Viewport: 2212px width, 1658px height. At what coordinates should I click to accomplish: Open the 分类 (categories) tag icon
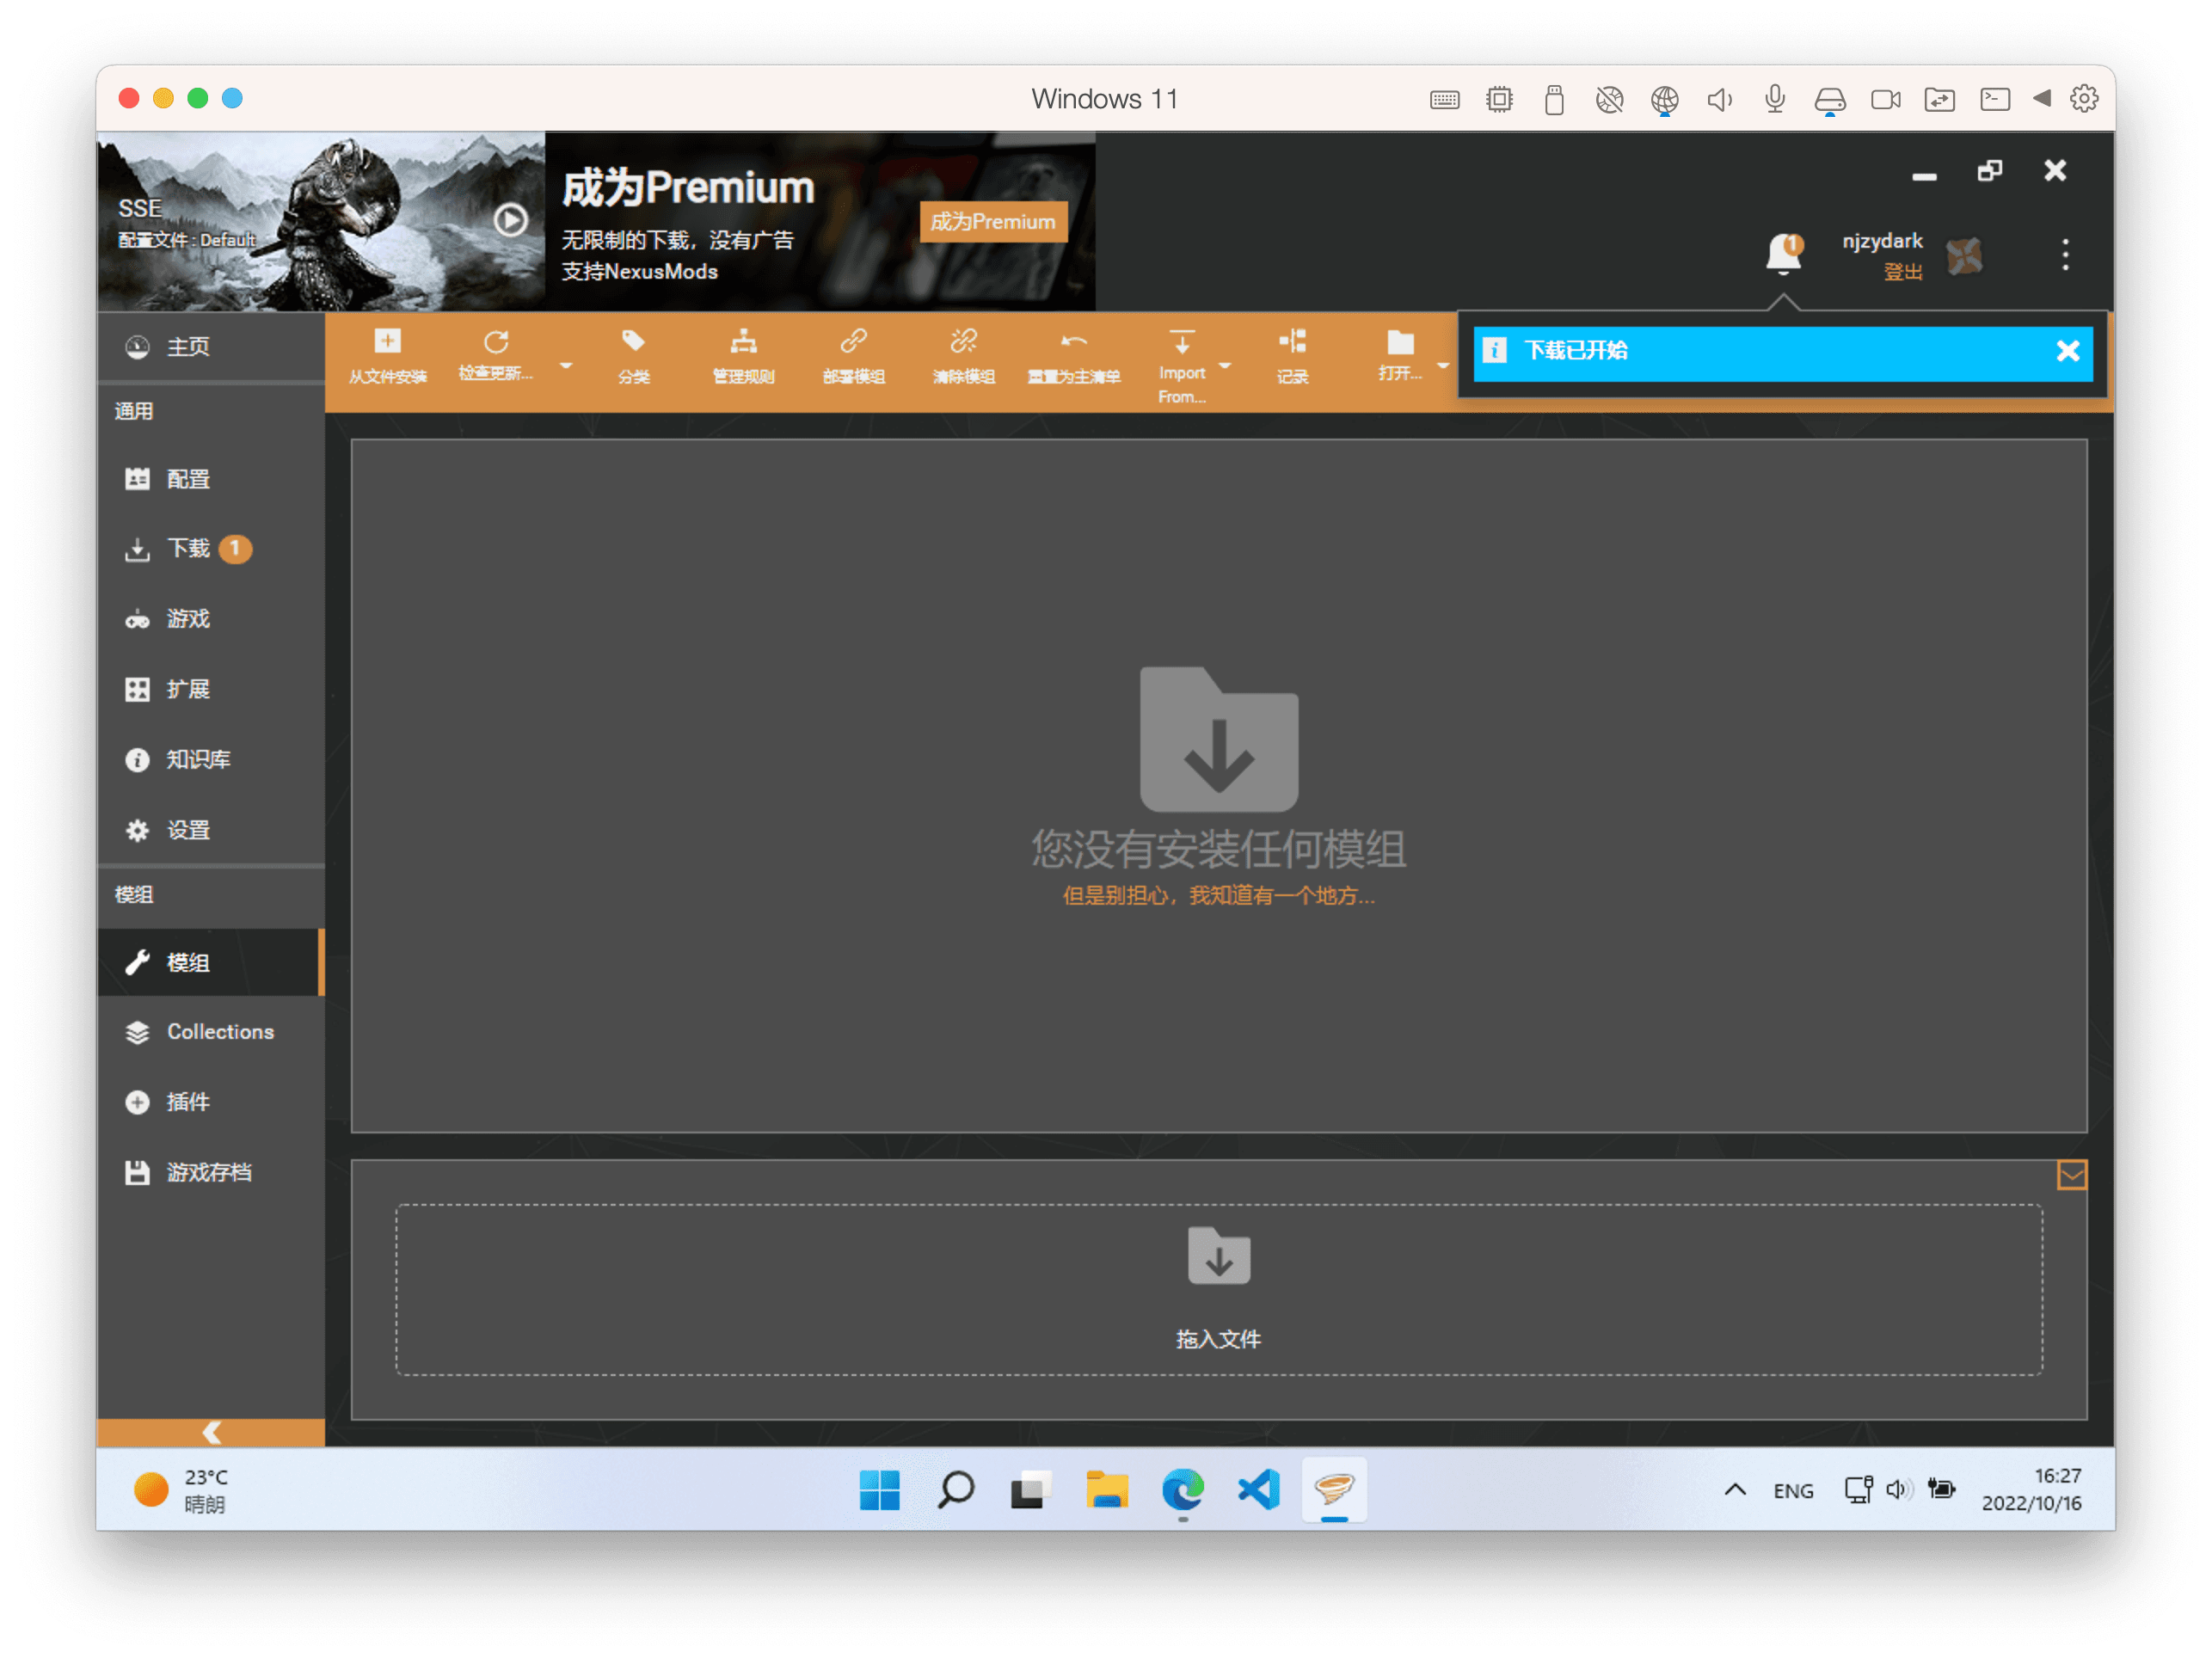[x=633, y=343]
